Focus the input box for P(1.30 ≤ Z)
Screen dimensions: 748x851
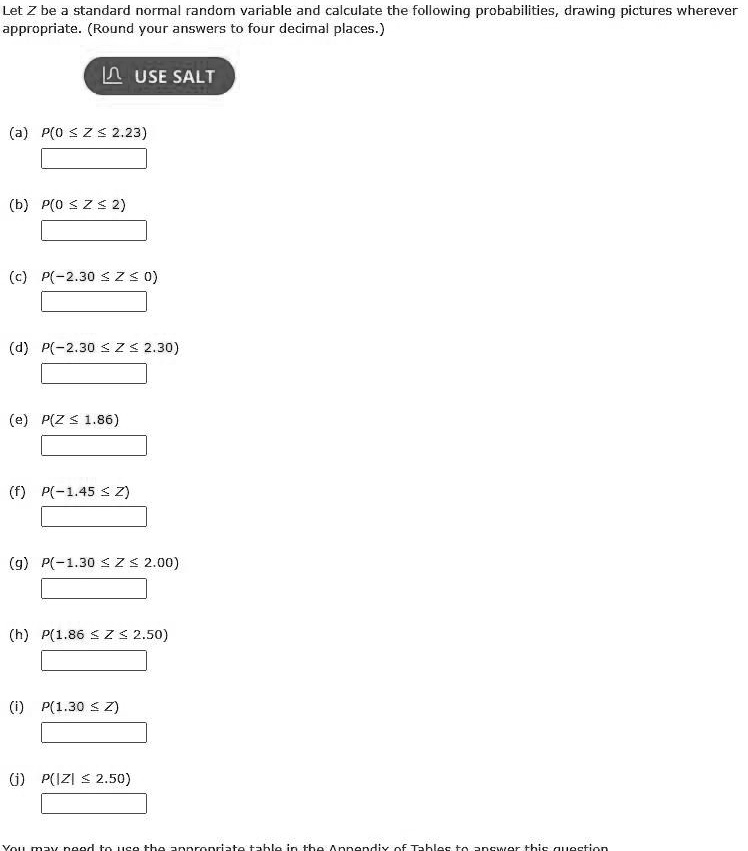point(94,733)
